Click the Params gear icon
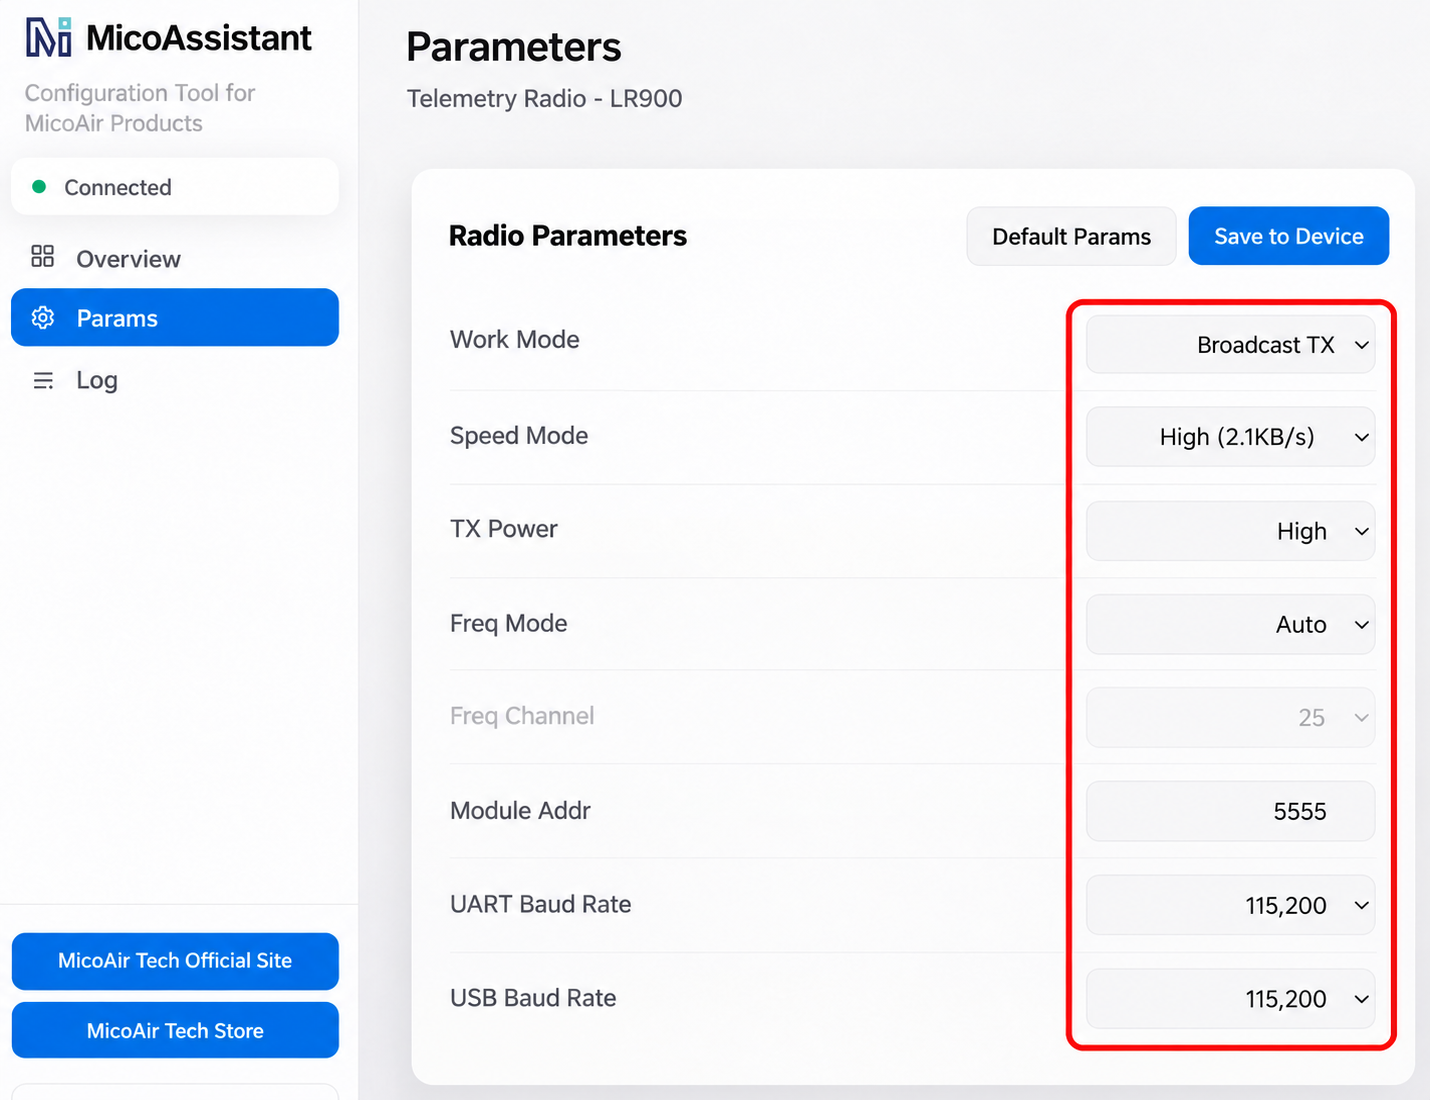The height and width of the screenshot is (1100, 1430). pyautogui.click(x=43, y=318)
